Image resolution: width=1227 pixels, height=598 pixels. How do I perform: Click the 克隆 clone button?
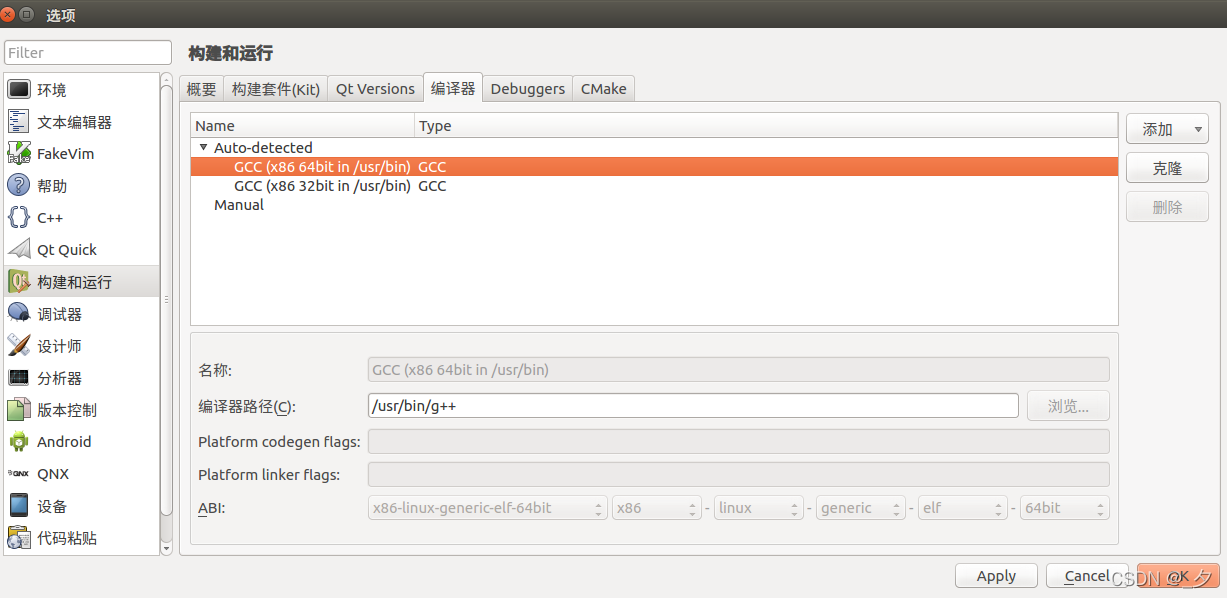[1167, 168]
